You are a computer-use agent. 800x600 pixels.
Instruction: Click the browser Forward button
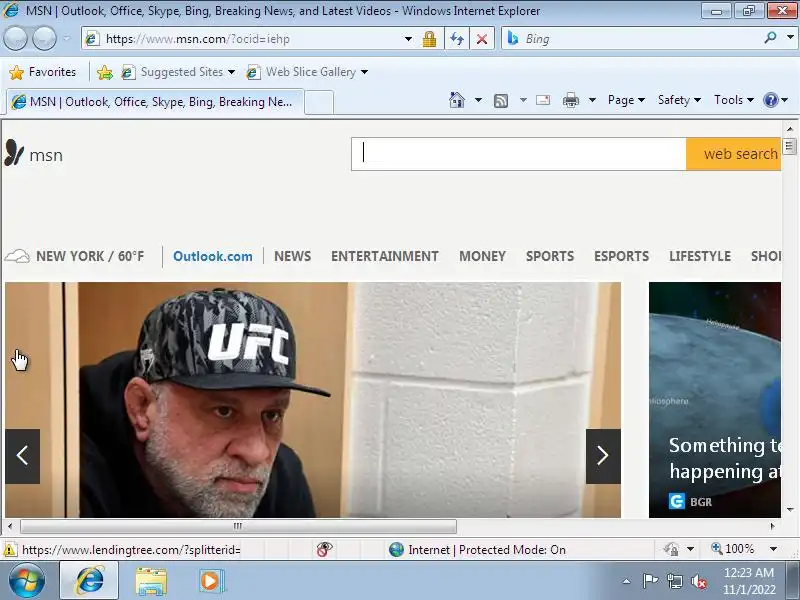click(45, 38)
